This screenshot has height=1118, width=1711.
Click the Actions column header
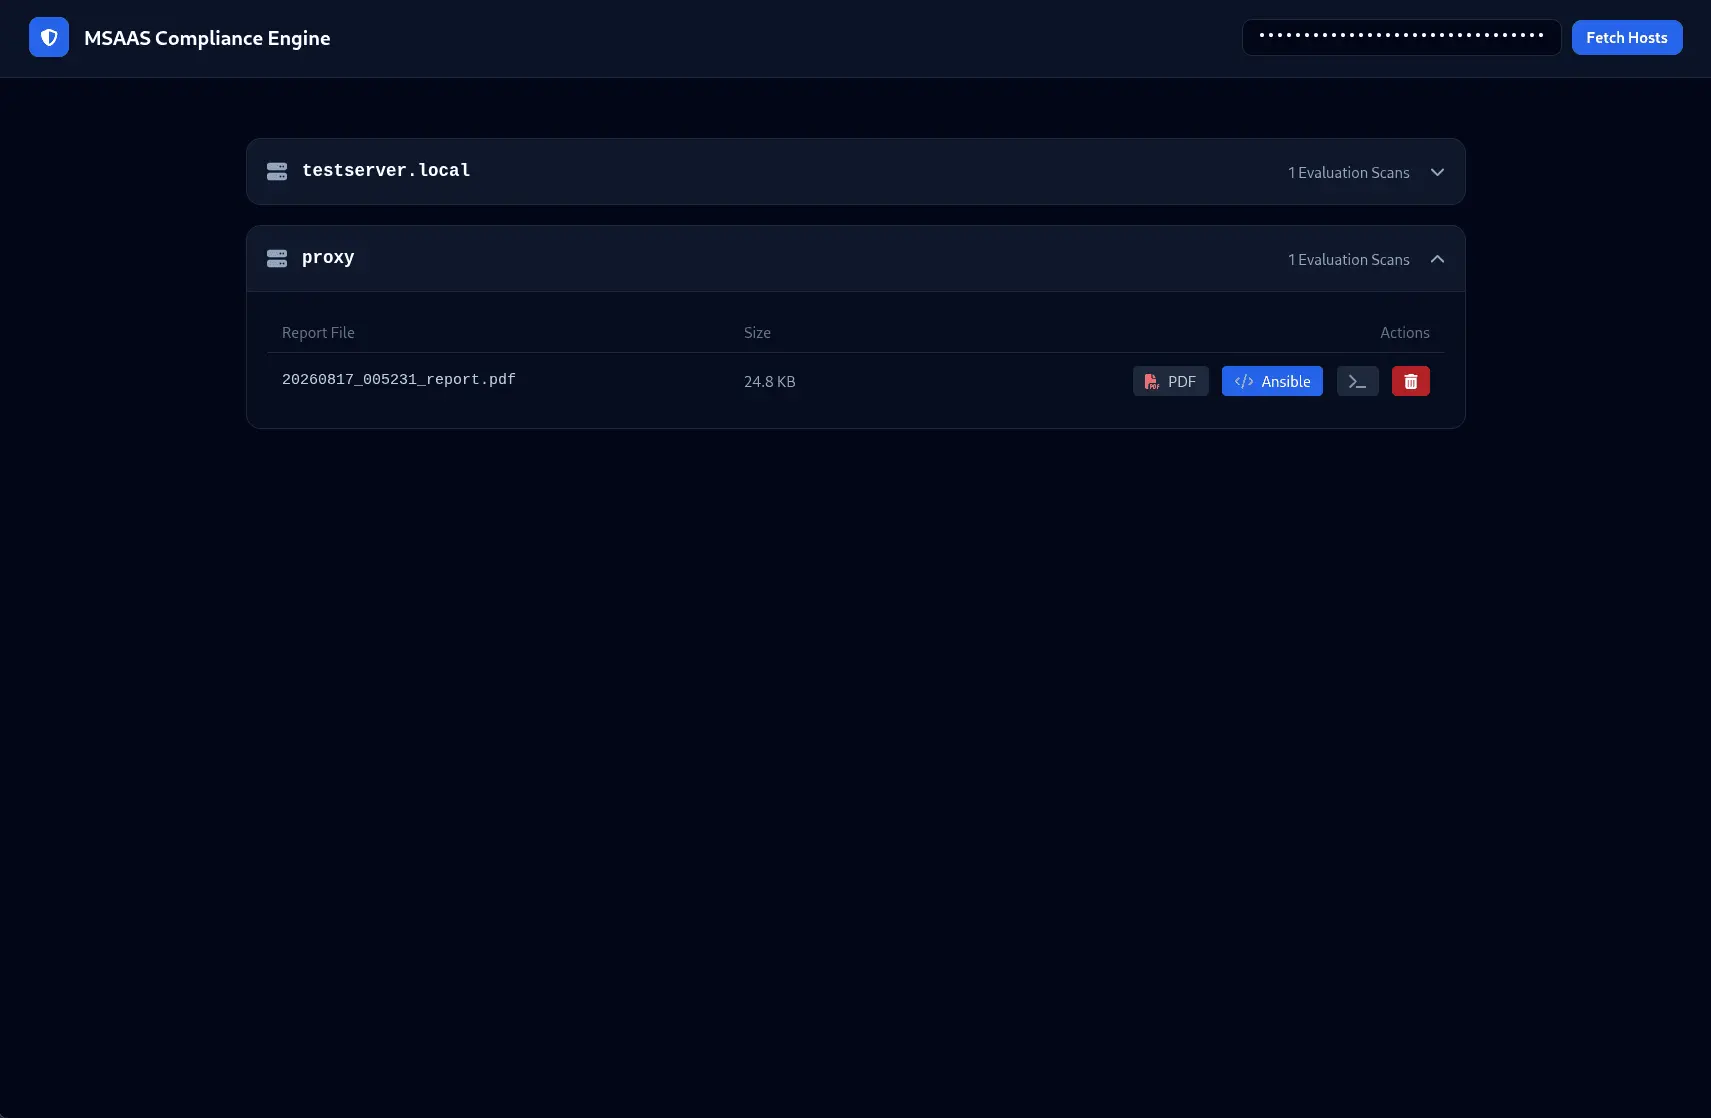click(x=1404, y=333)
